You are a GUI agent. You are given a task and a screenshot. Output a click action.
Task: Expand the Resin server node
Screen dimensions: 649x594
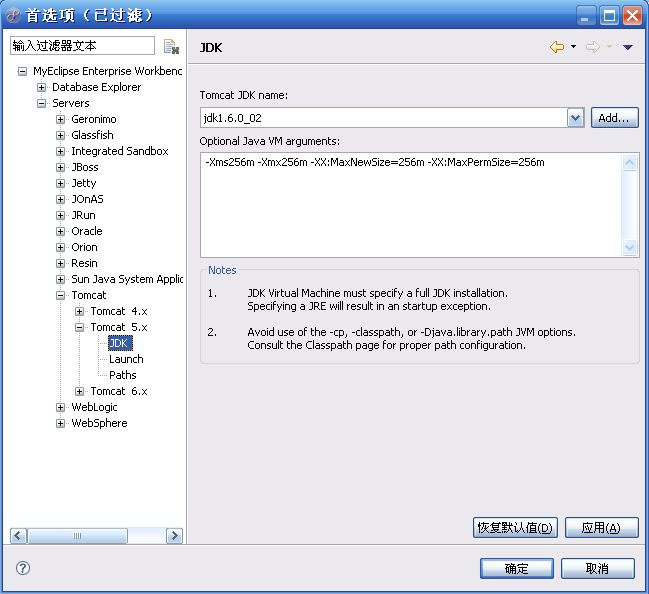[x=60, y=263]
